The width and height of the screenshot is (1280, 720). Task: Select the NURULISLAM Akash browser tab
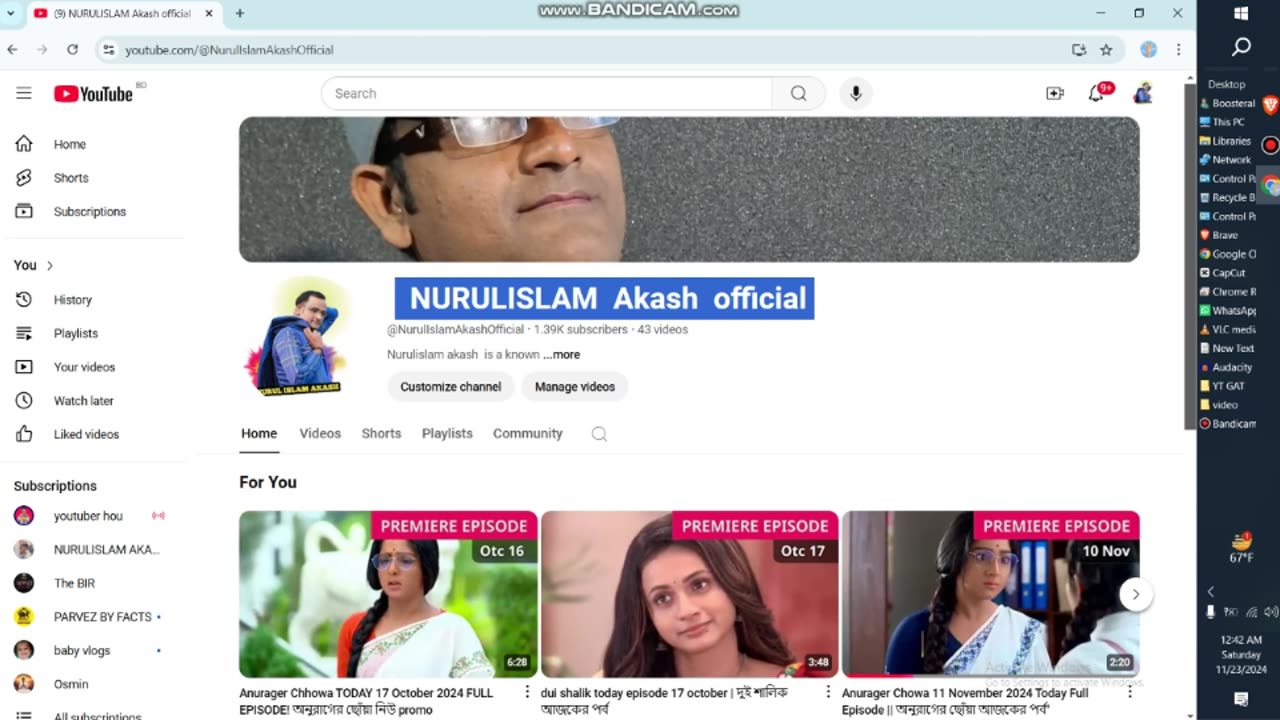[x=123, y=13]
